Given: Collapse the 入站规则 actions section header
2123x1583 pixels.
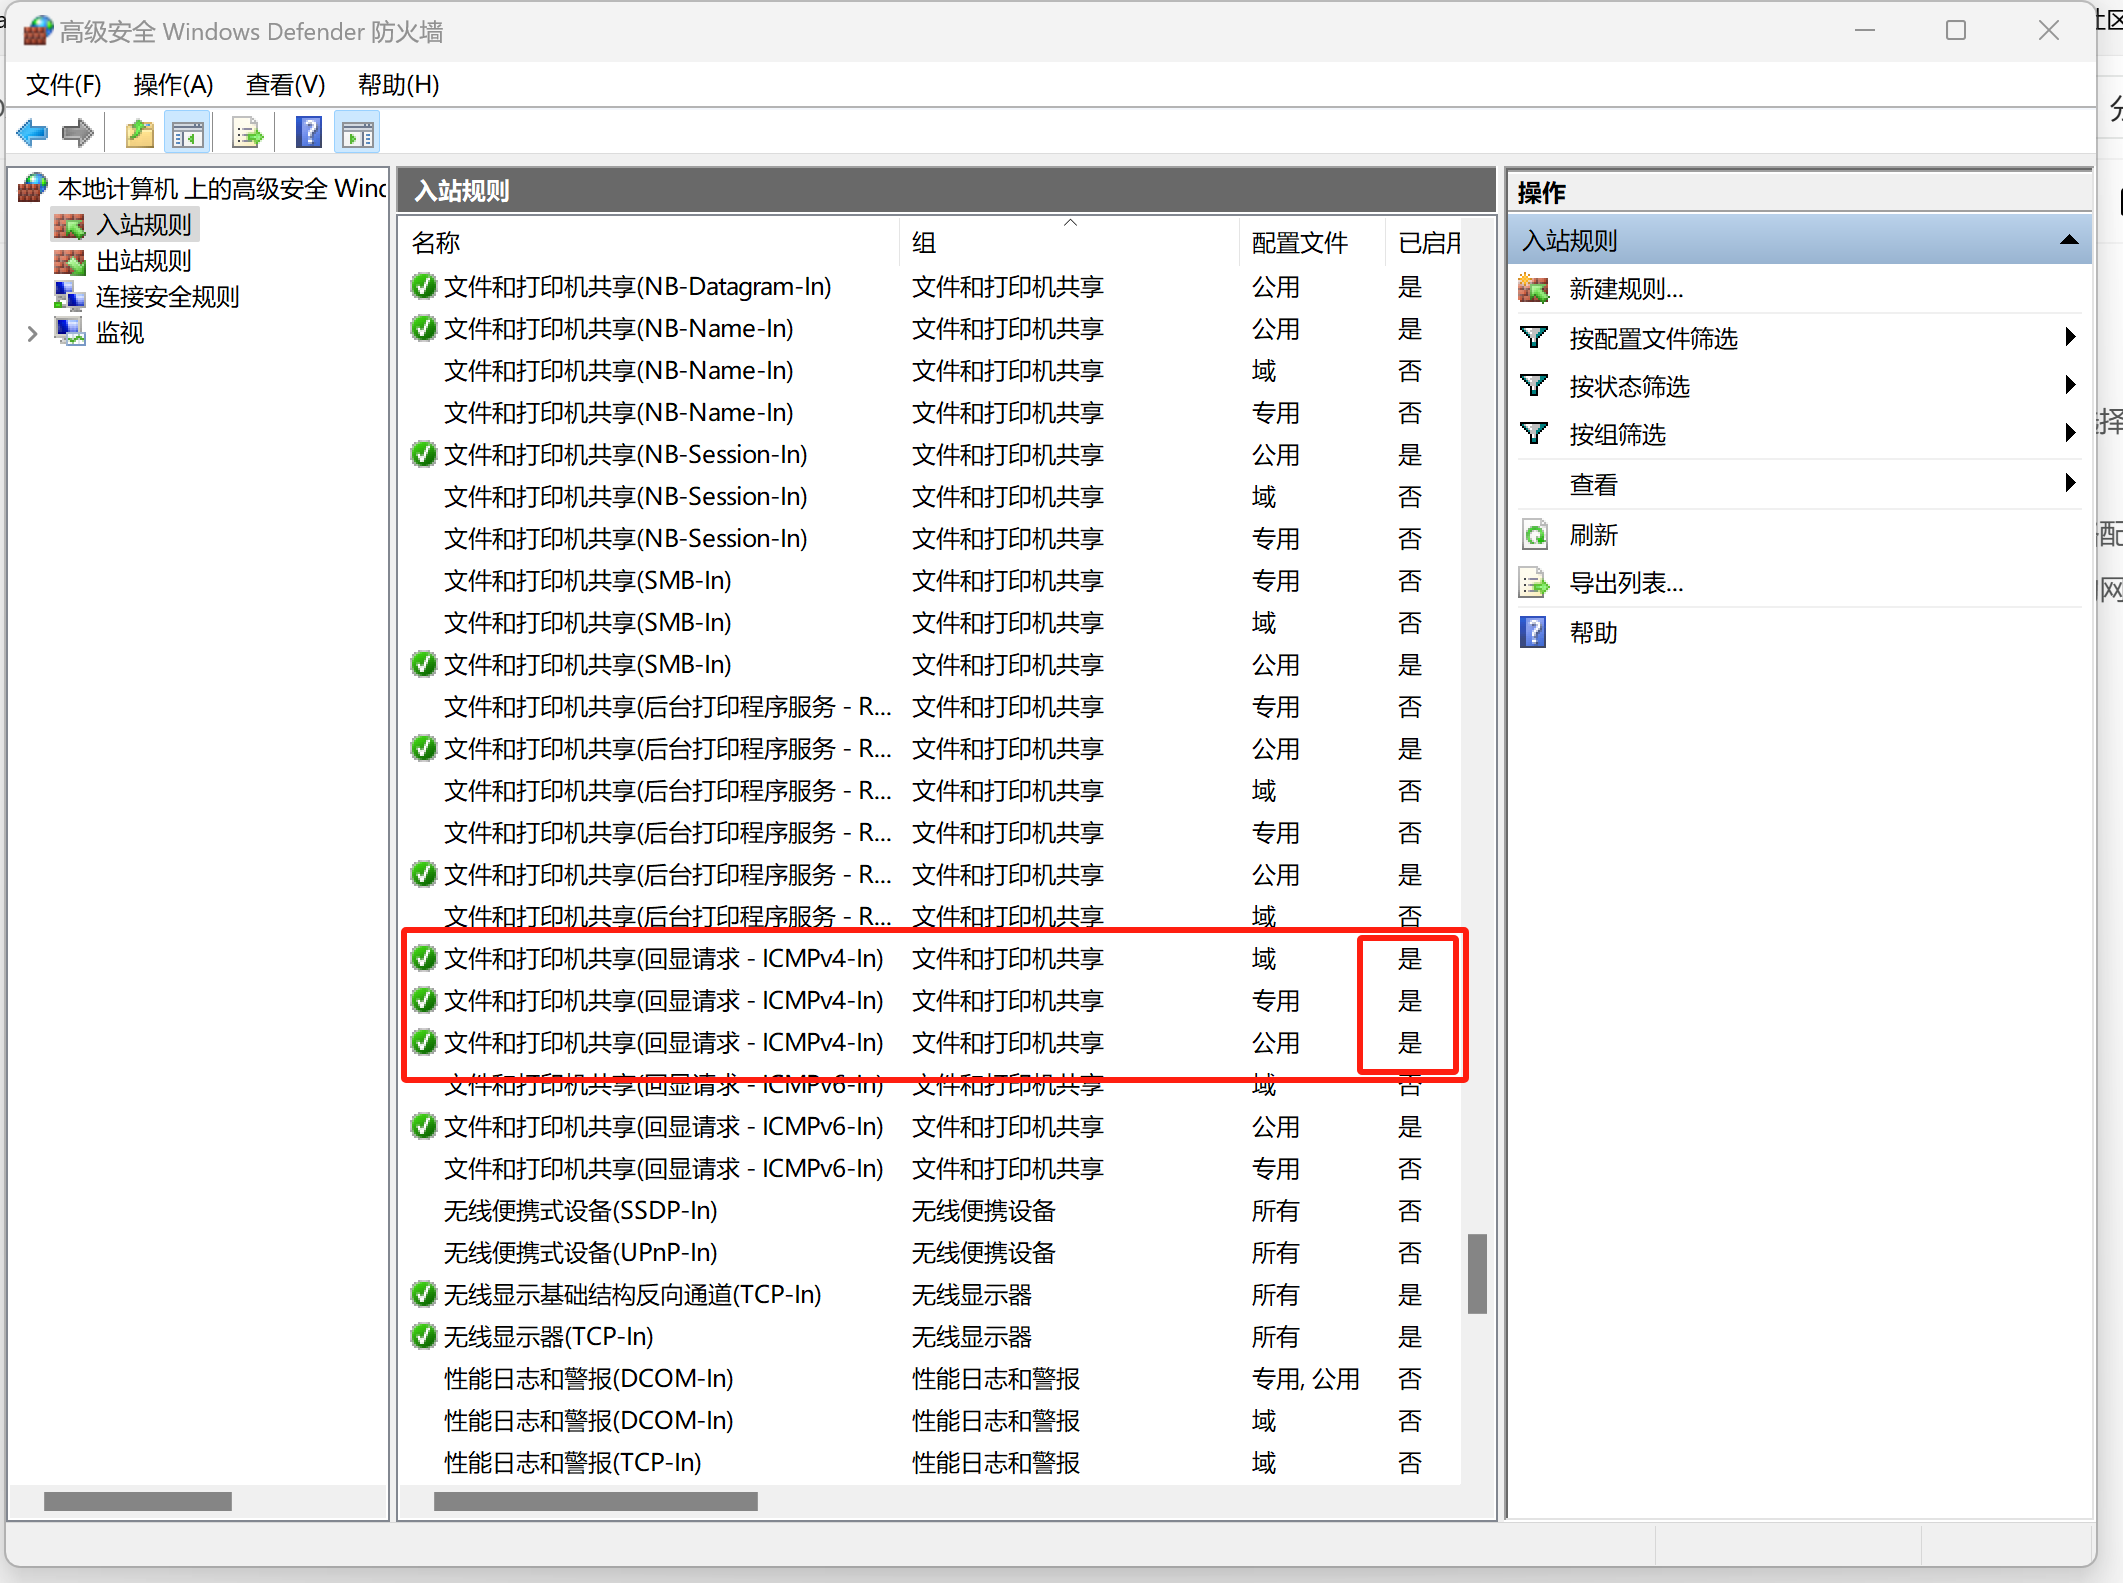Looking at the screenshot, I should pos(2069,241).
